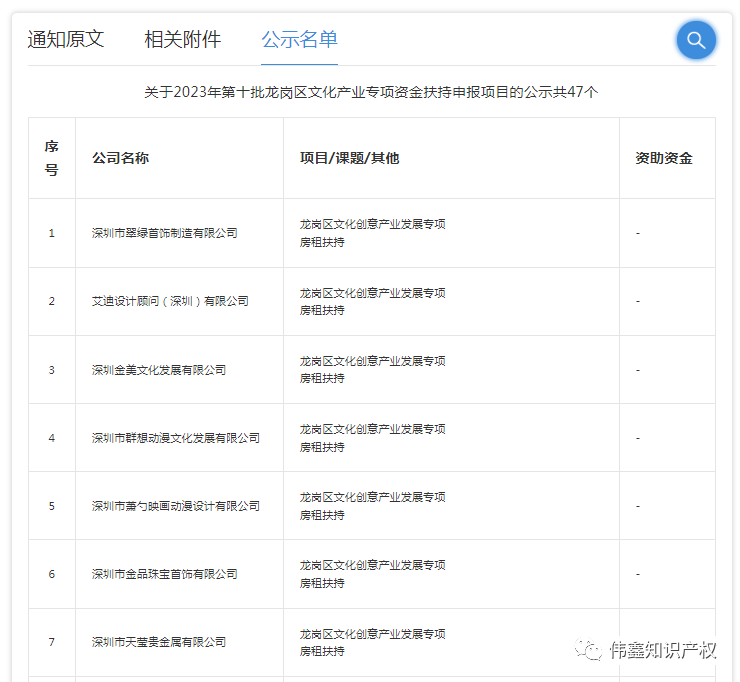Click funding dash in 金品珠宝 row
This screenshot has height=682, width=740.
[638, 574]
